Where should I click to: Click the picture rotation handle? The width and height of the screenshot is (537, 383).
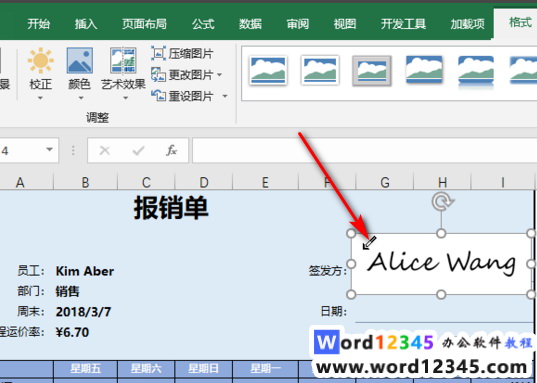442,202
